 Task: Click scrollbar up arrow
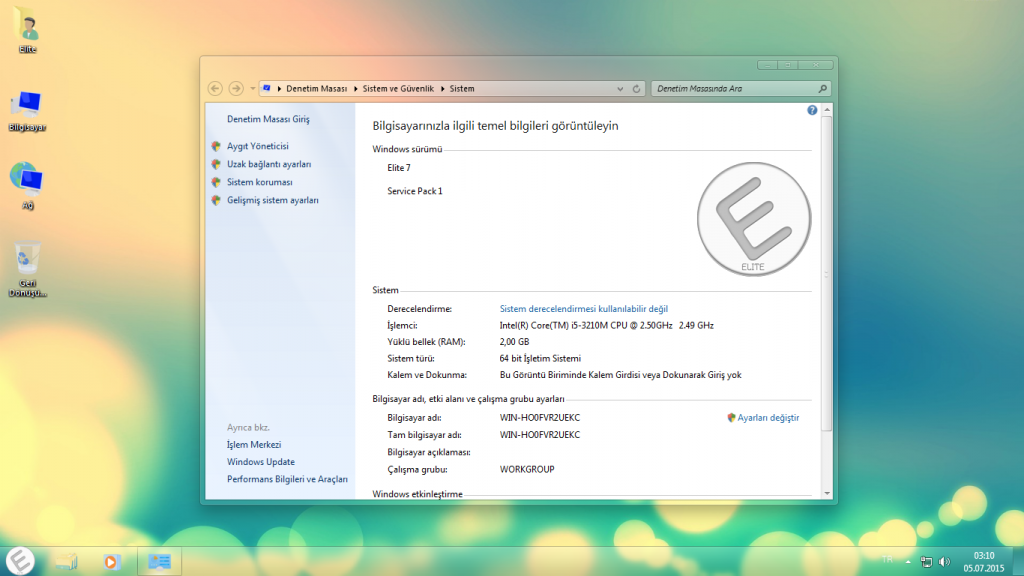click(x=827, y=110)
